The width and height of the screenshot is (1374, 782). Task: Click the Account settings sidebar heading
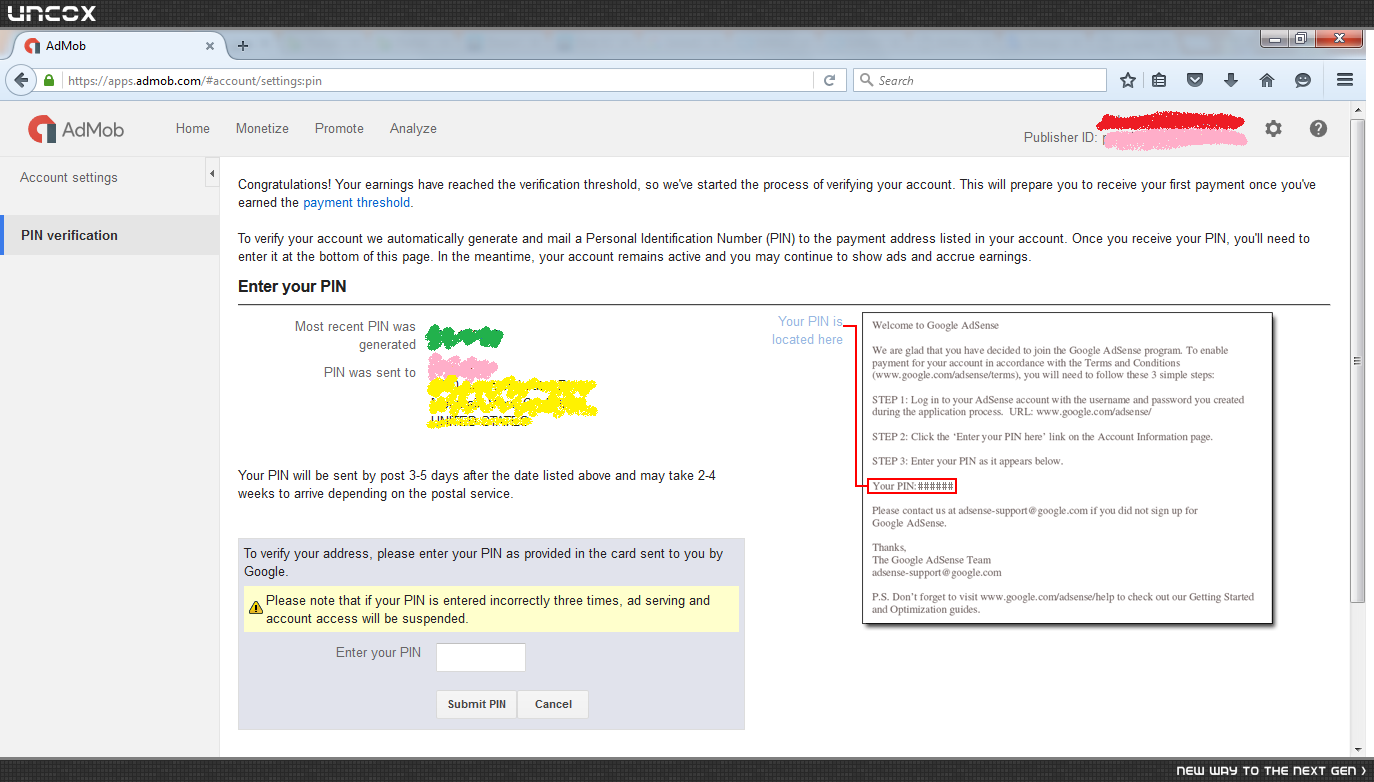click(69, 177)
